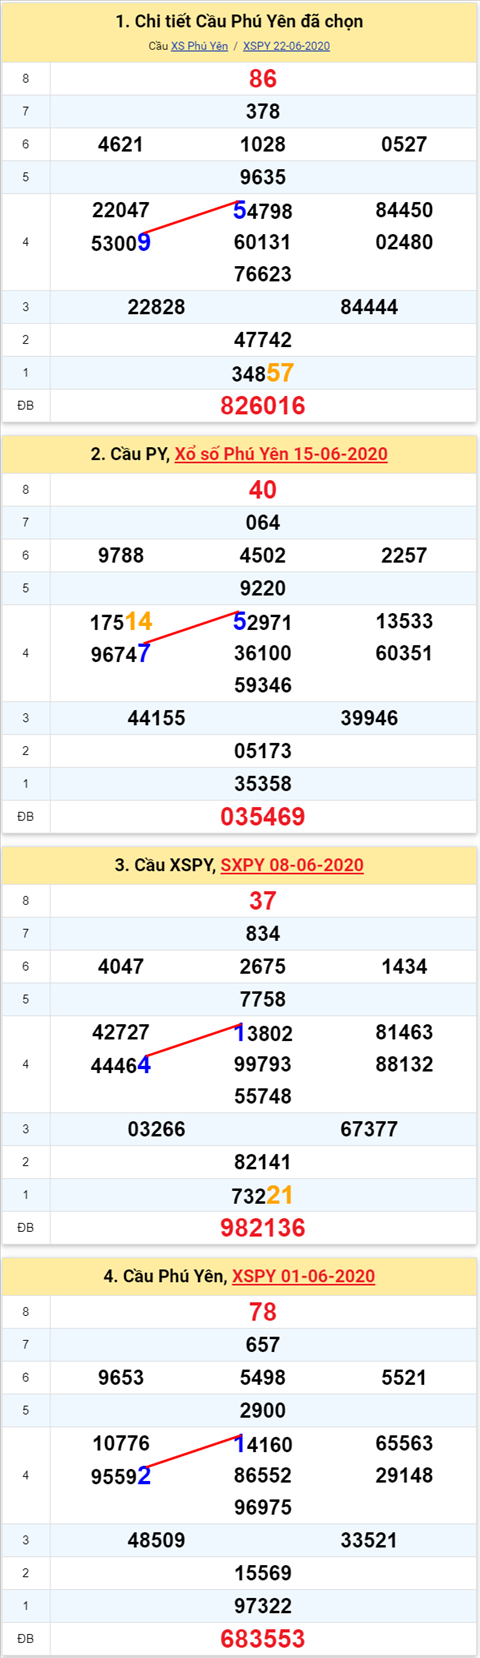Select the number 39946
The width and height of the screenshot is (480, 1658).
tap(369, 719)
